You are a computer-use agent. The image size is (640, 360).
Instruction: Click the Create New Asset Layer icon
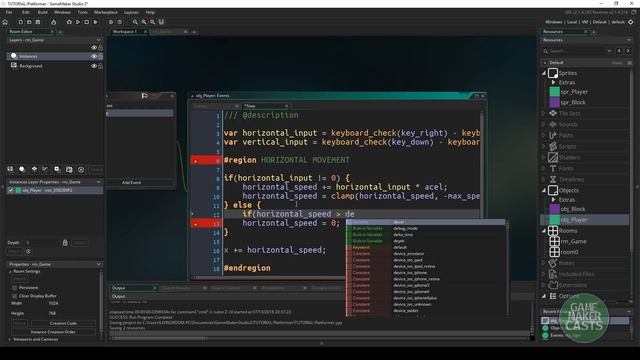pyautogui.click(x=57, y=169)
